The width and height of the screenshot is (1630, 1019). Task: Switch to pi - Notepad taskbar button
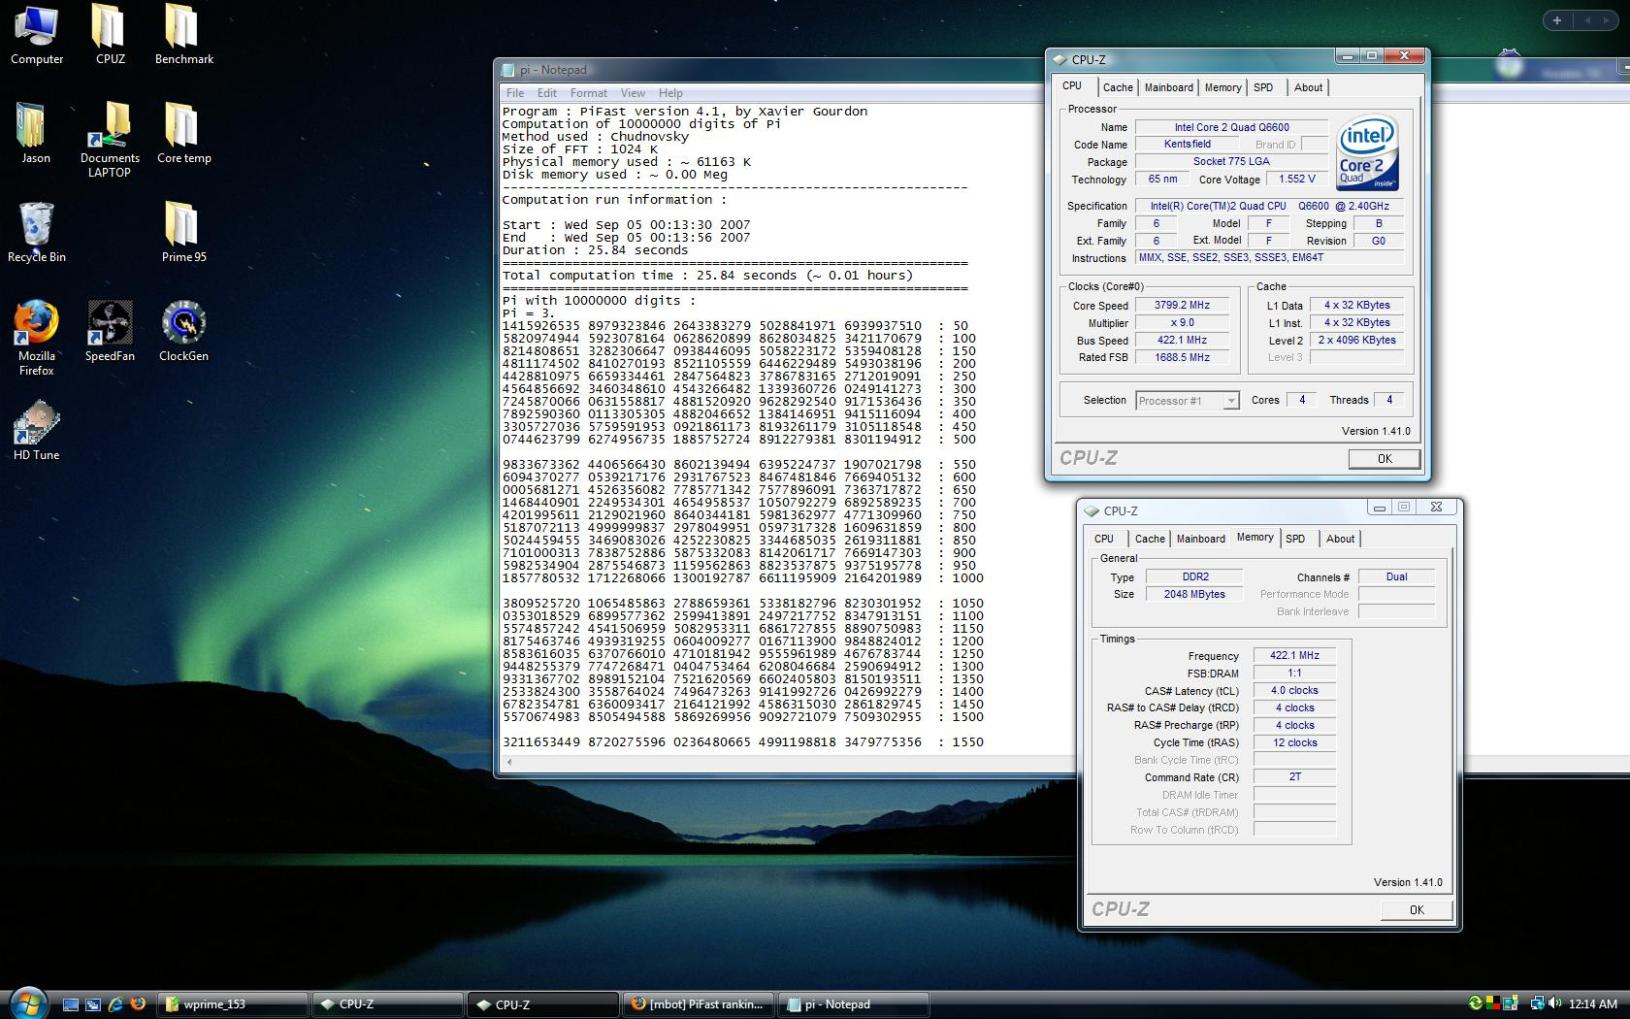pos(854,1004)
